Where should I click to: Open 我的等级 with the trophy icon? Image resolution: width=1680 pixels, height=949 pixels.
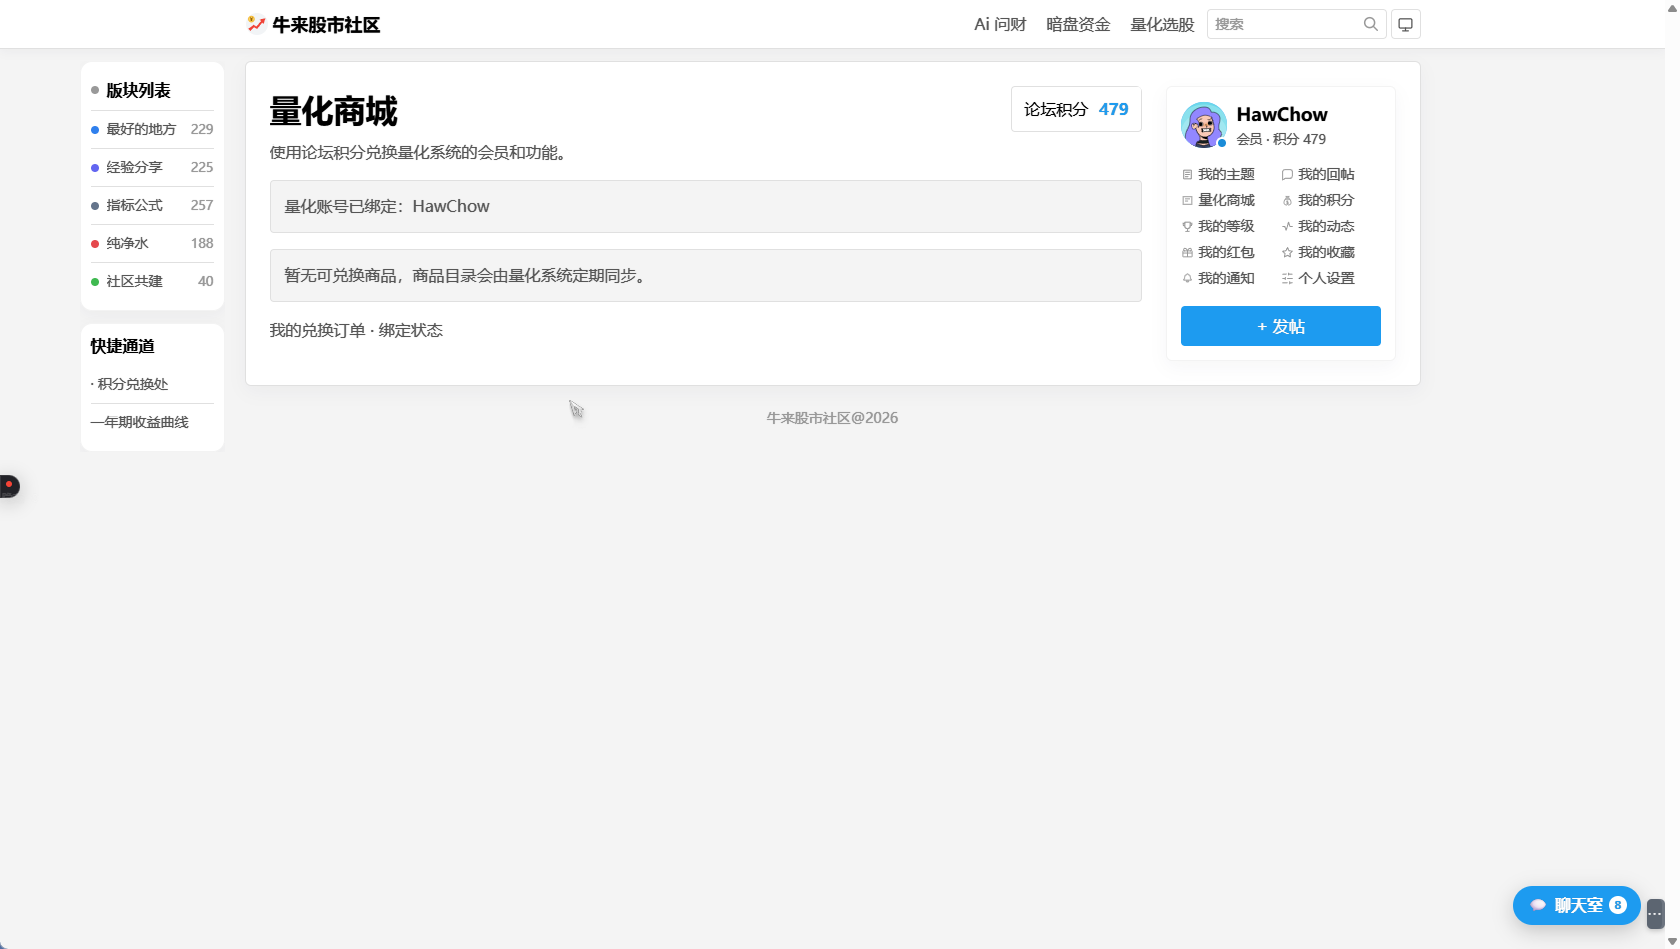pos(1218,226)
